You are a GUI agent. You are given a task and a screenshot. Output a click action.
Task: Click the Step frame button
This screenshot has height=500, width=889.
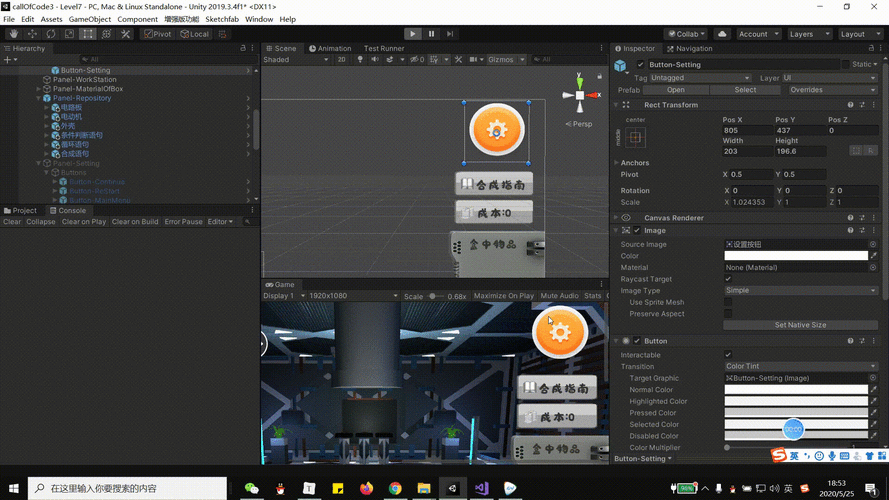(x=450, y=34)
